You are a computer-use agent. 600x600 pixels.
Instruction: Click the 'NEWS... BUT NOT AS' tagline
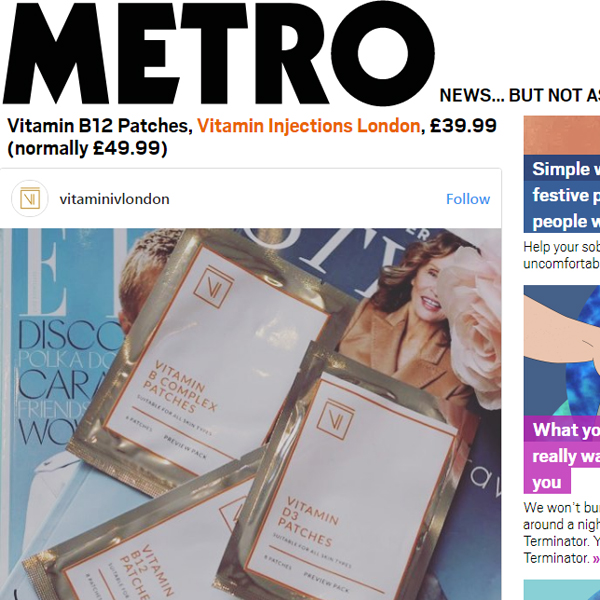coord(520,95)
